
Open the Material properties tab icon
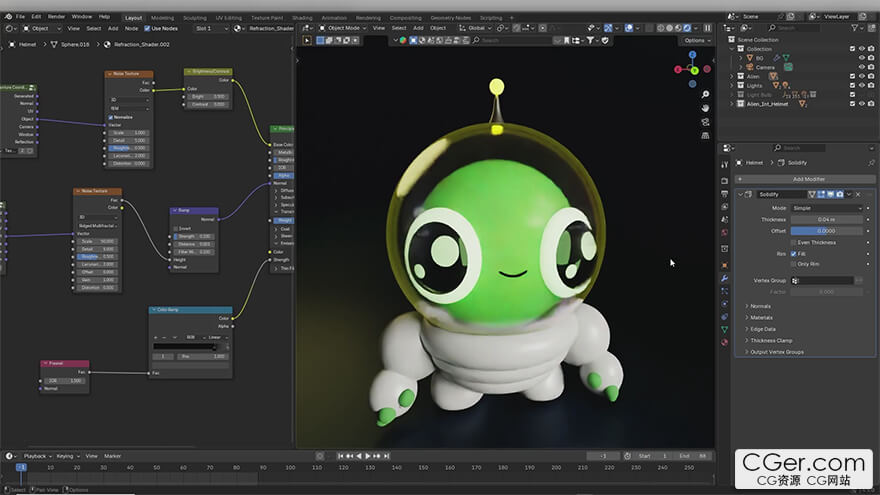pos(724,343)
